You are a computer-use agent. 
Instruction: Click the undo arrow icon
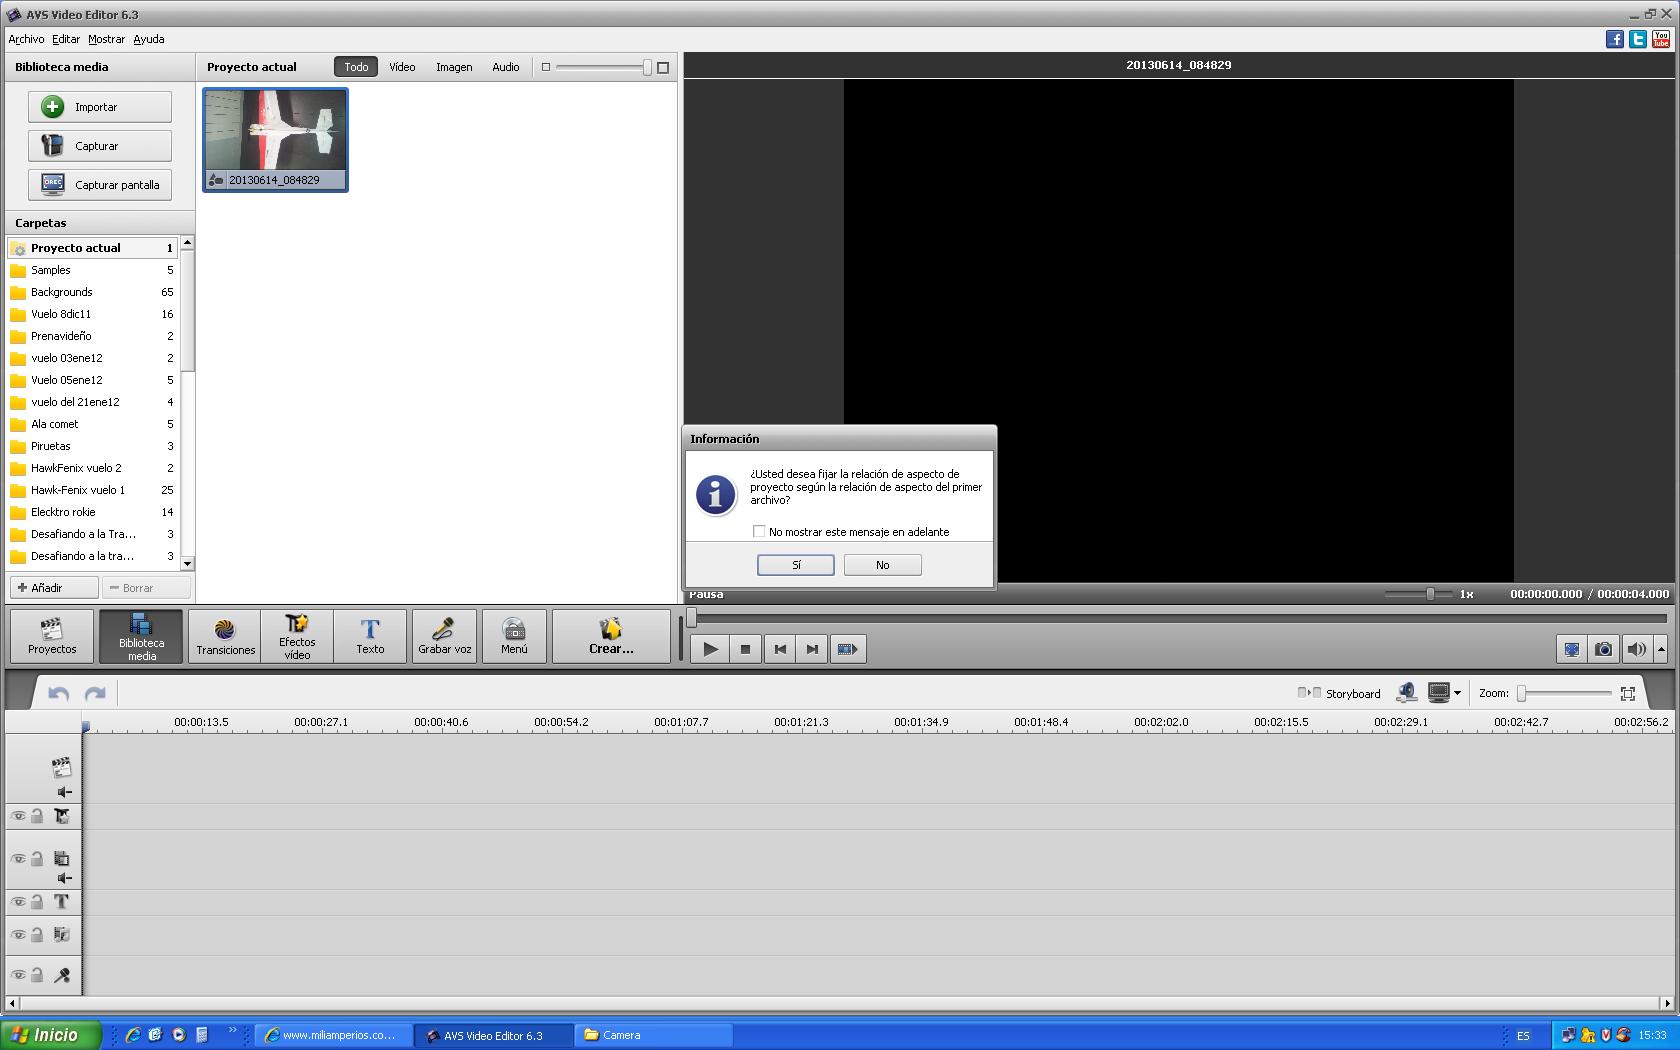tap(58, 693)
